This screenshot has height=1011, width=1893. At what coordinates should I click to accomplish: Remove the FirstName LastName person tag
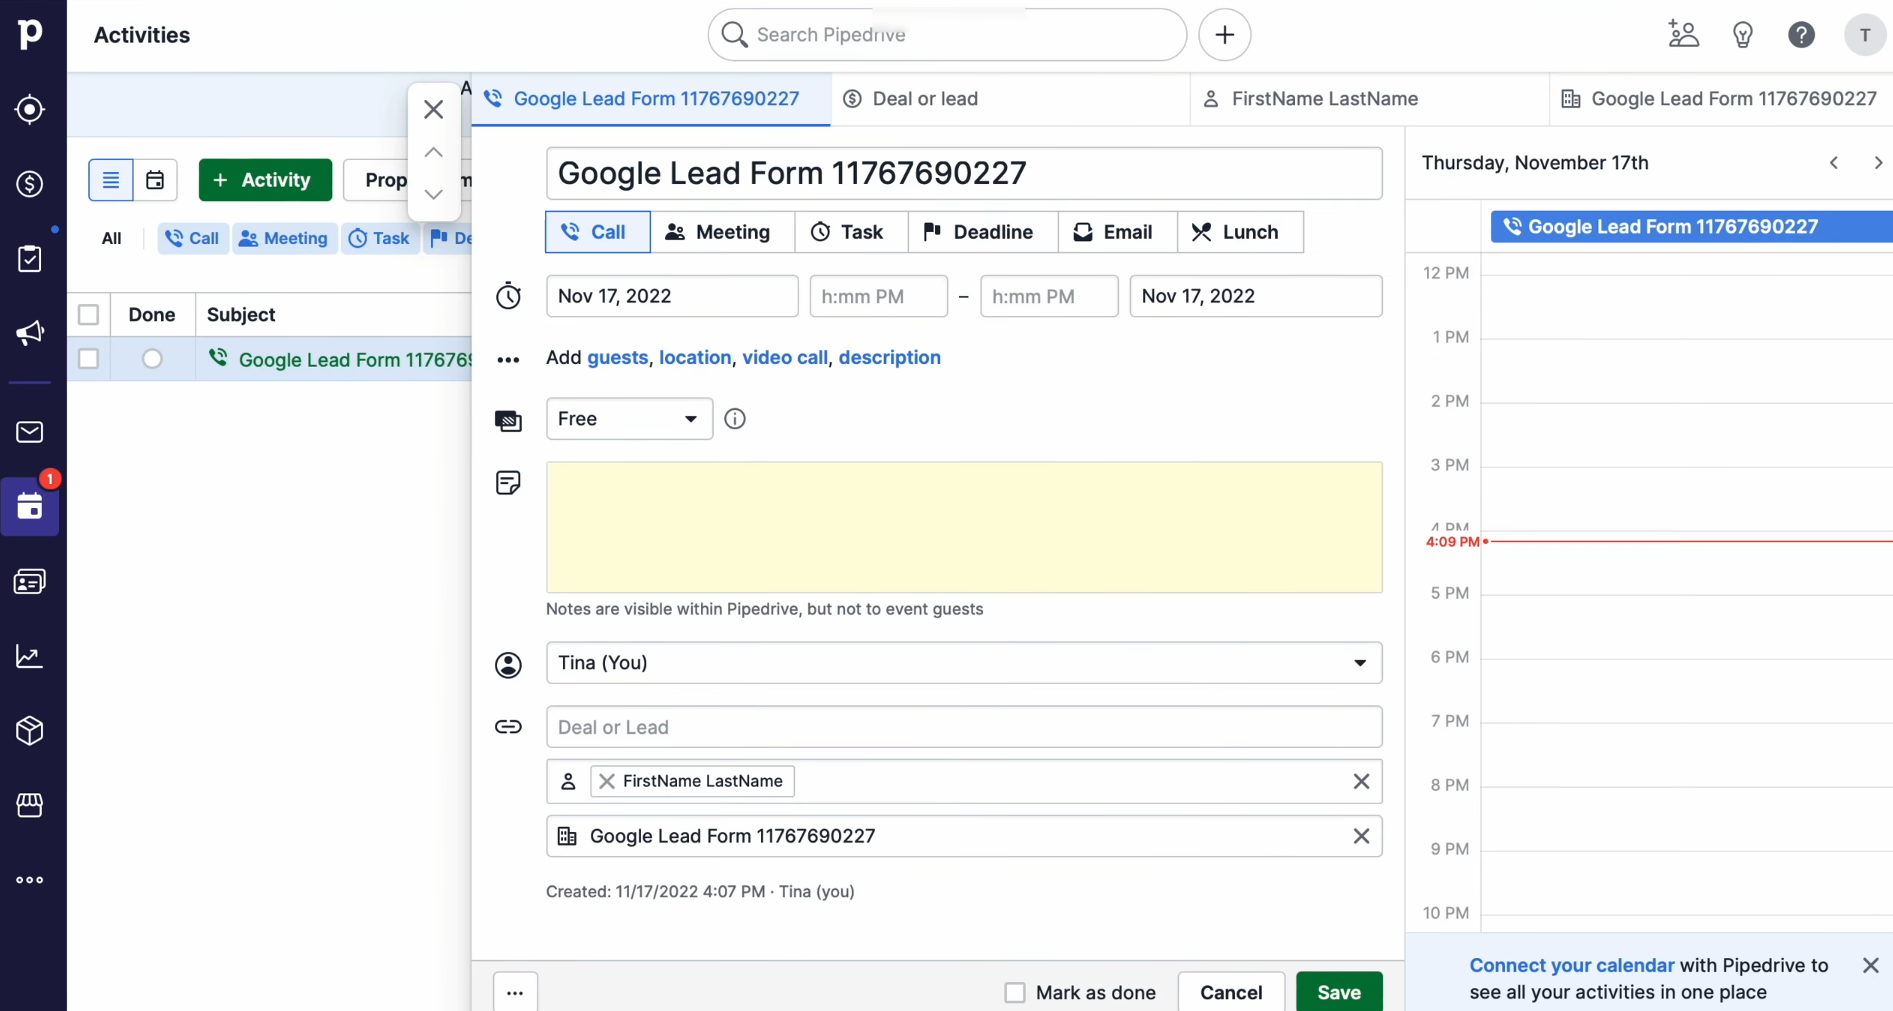click(607, 781)
